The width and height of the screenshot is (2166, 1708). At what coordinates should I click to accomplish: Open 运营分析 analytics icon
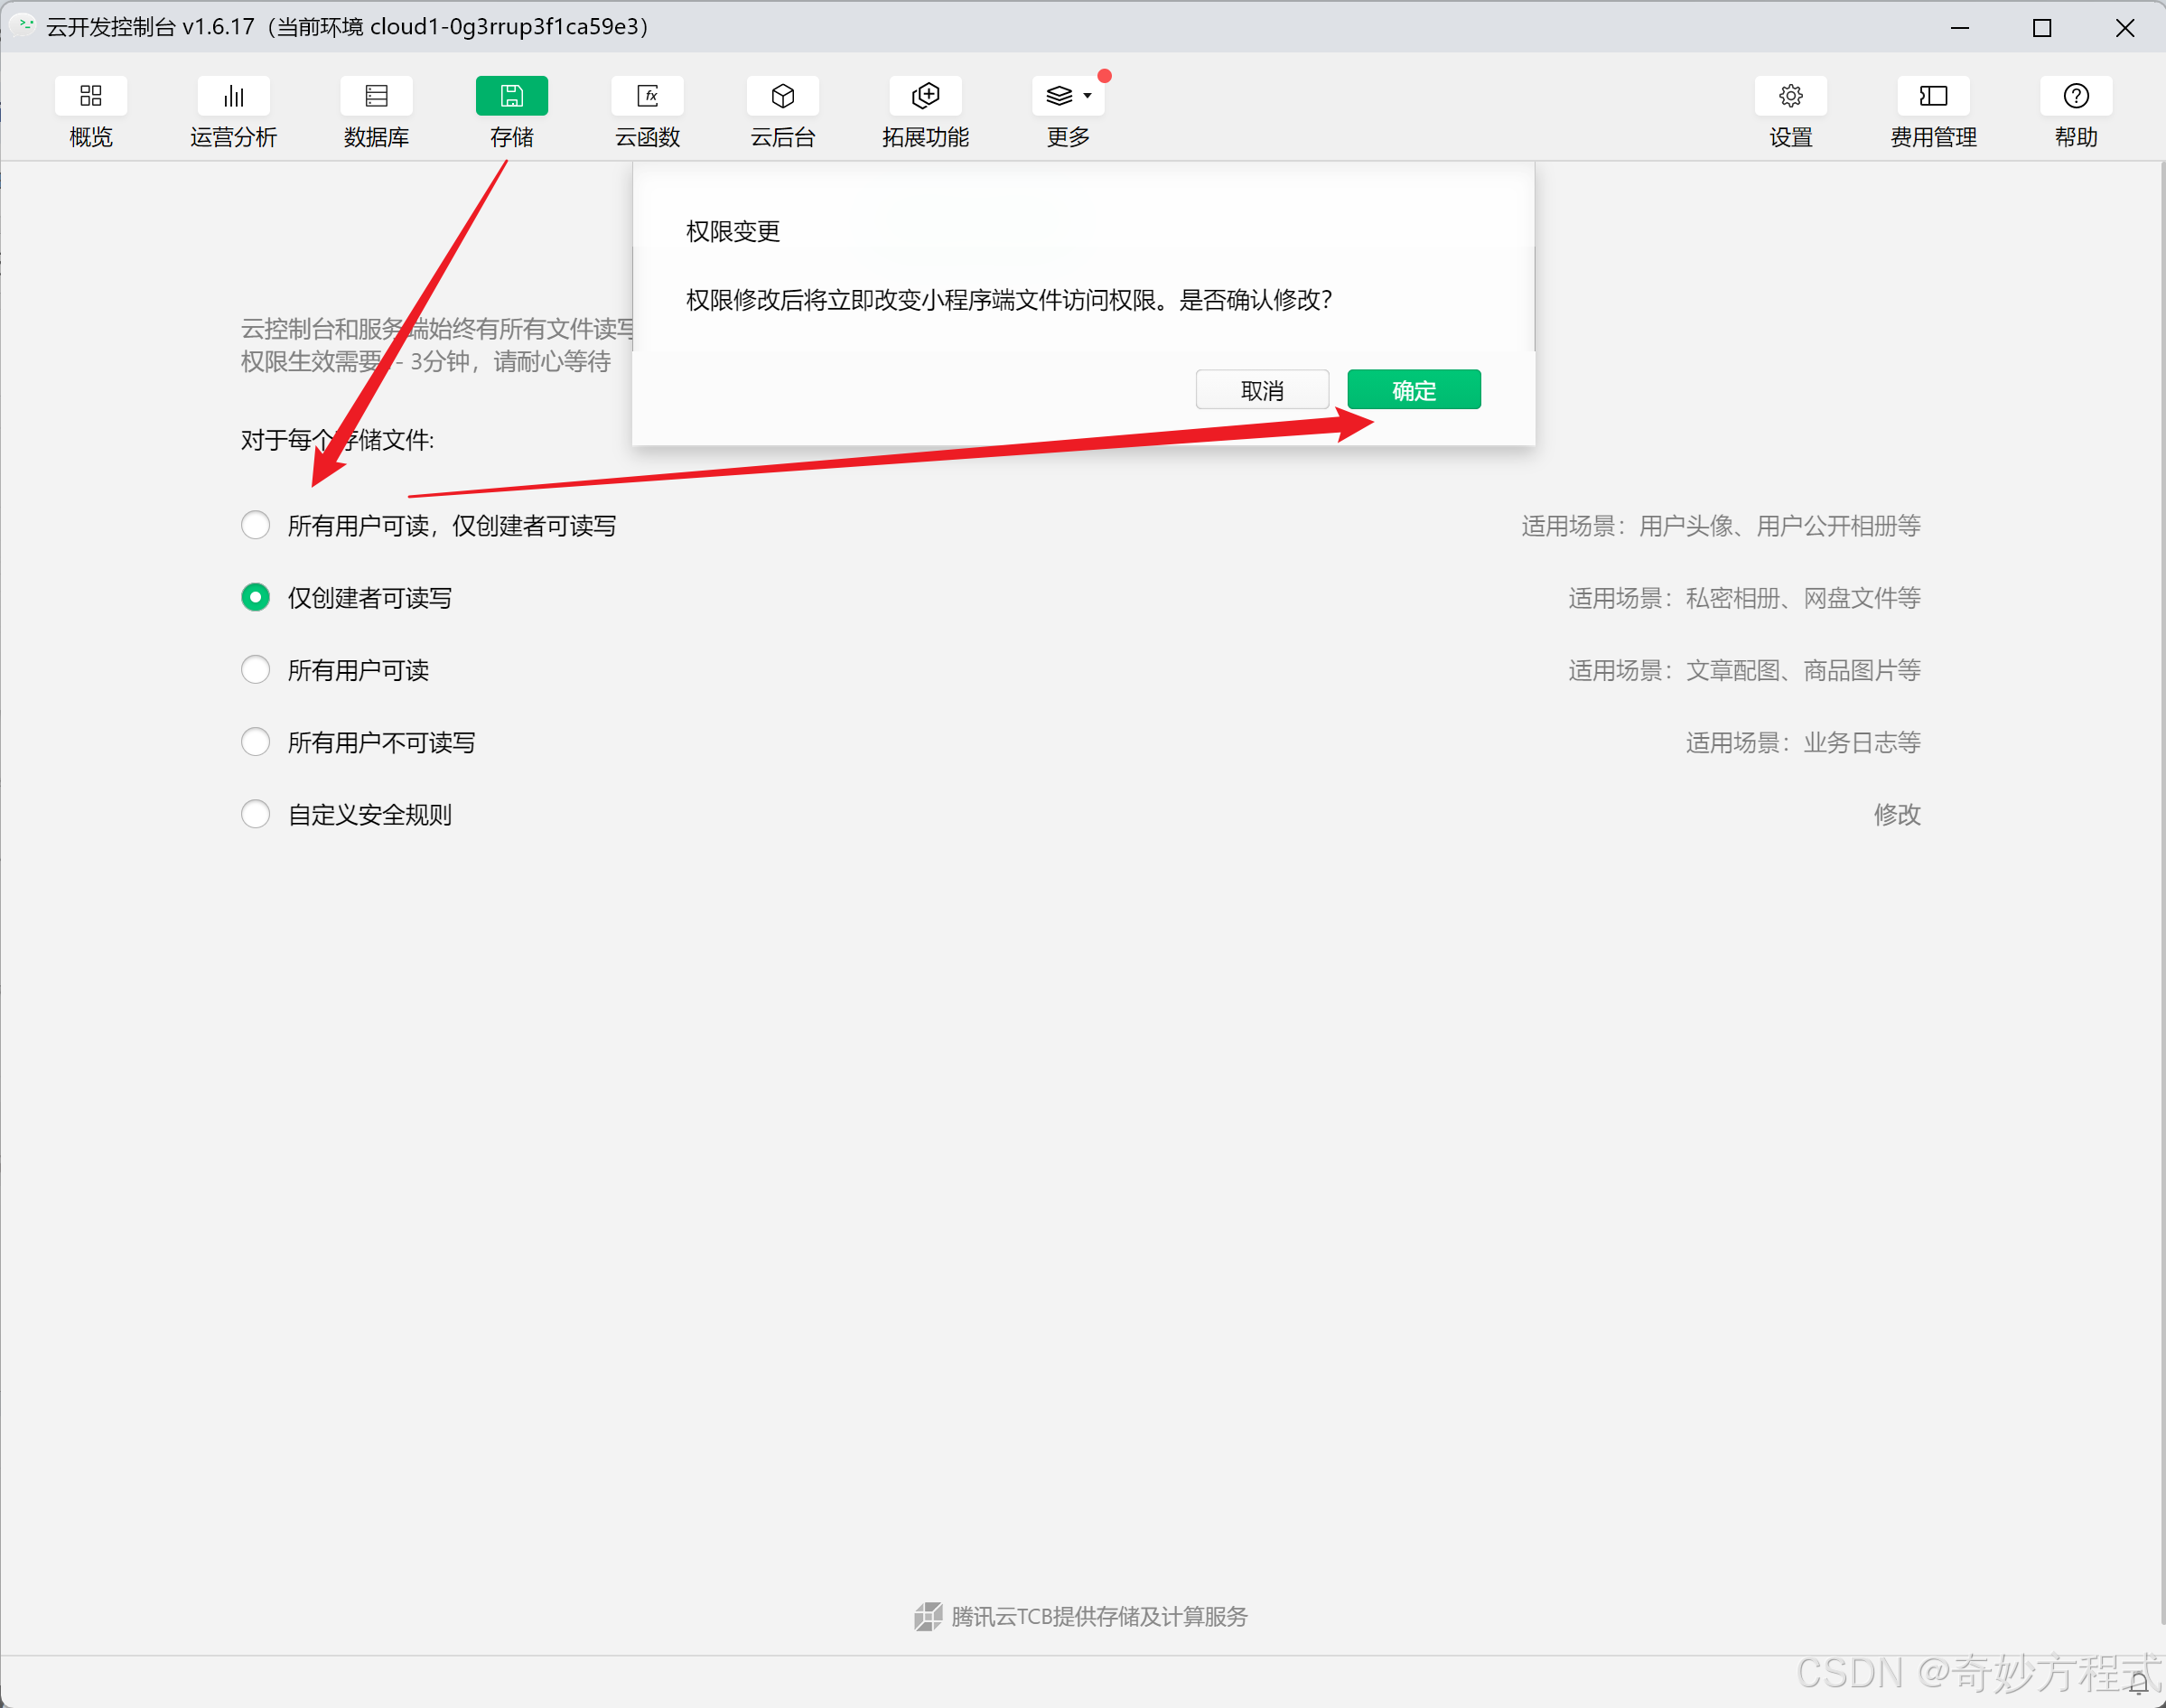pos(233,97)
